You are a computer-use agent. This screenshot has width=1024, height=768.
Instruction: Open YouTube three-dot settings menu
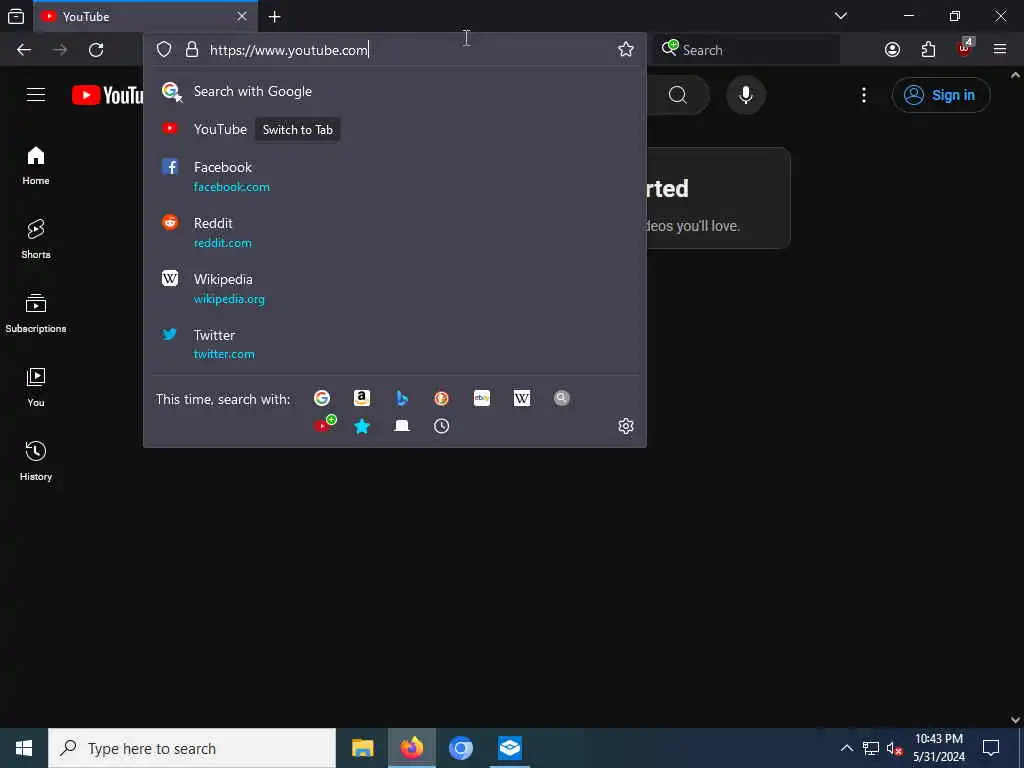pos(864,95)
